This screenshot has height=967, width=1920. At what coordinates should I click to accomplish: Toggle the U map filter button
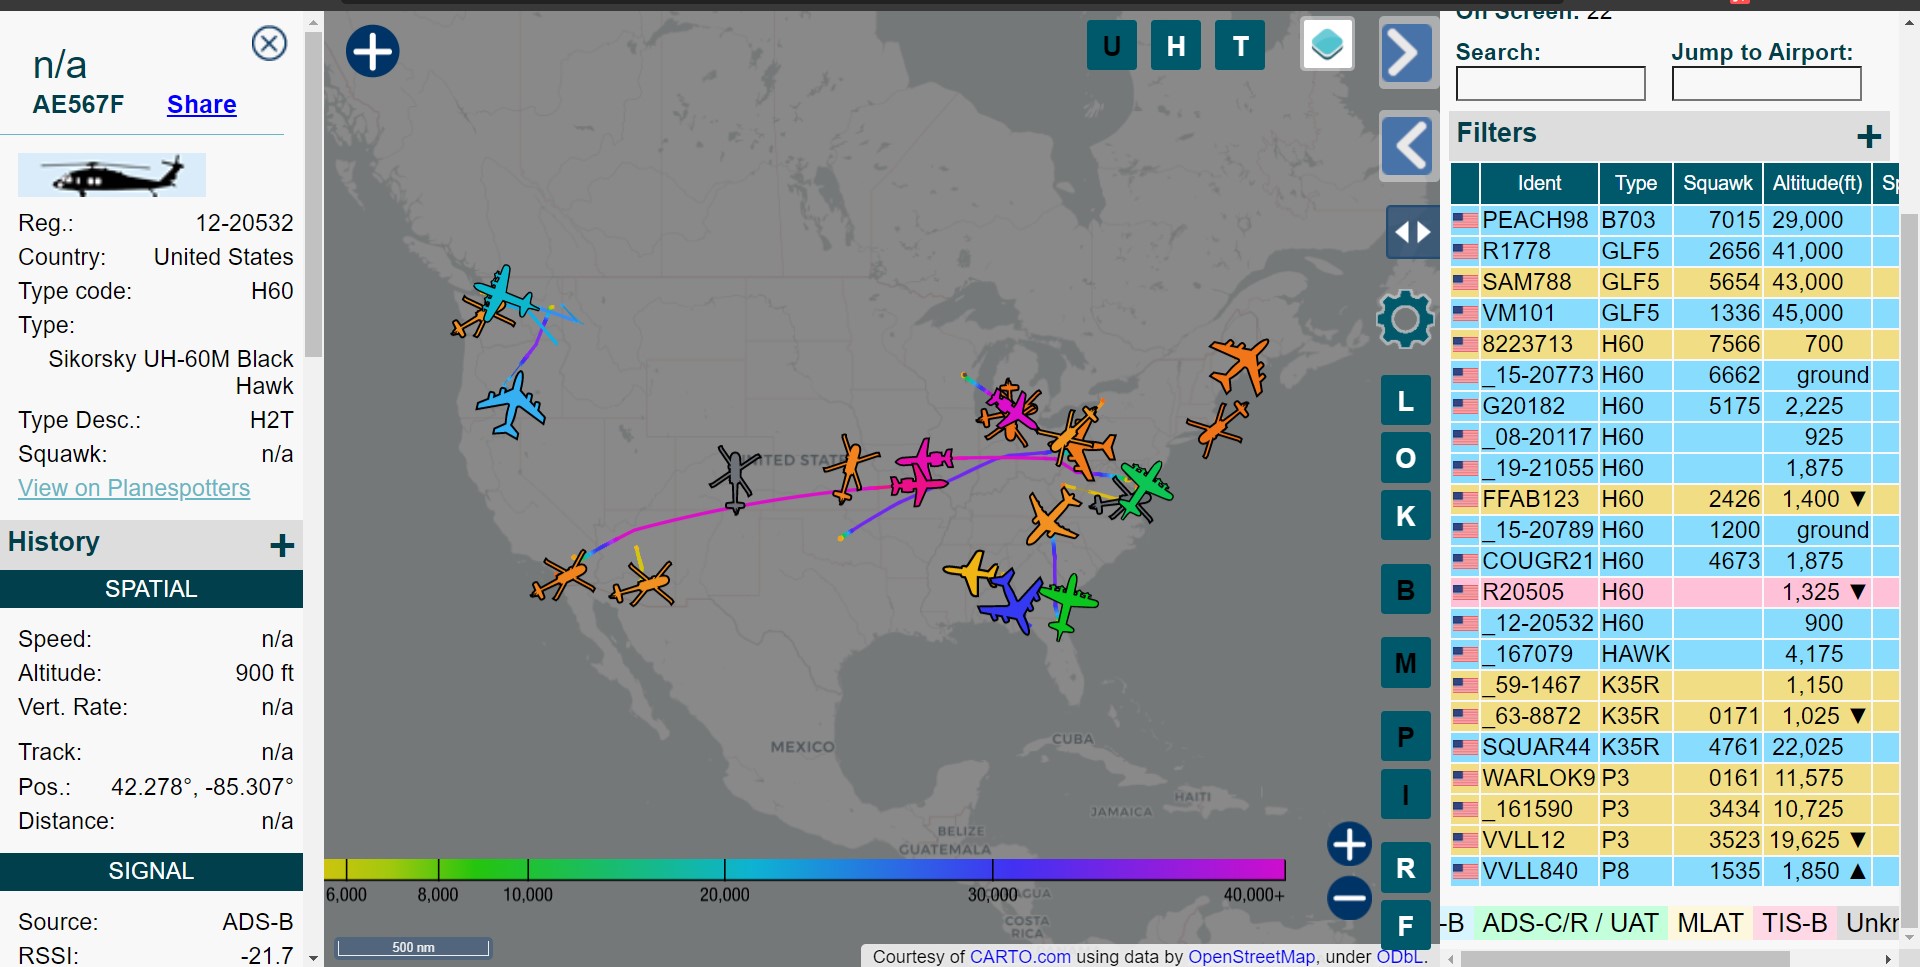pos(1111,46)
